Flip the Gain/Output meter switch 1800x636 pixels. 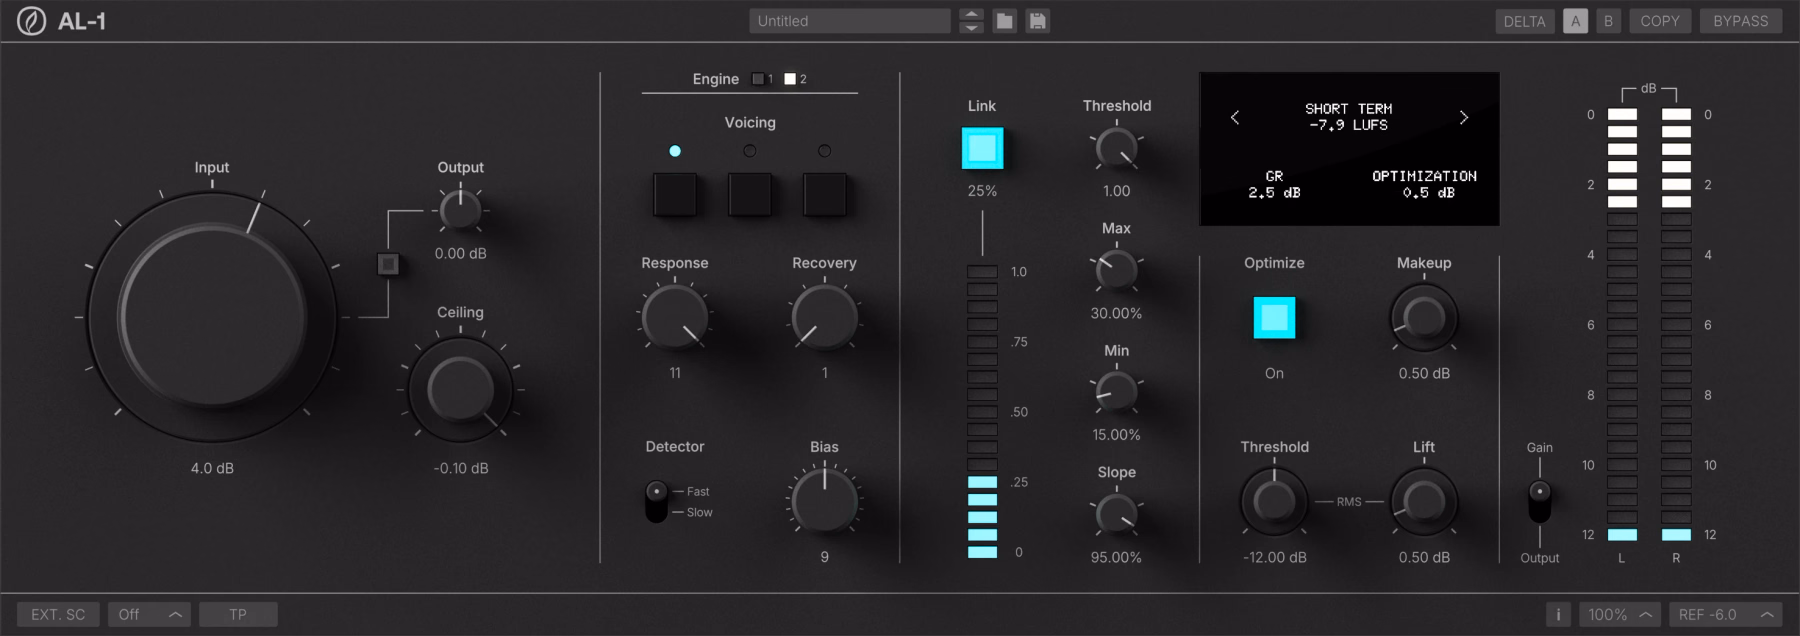coord(1540,502)
